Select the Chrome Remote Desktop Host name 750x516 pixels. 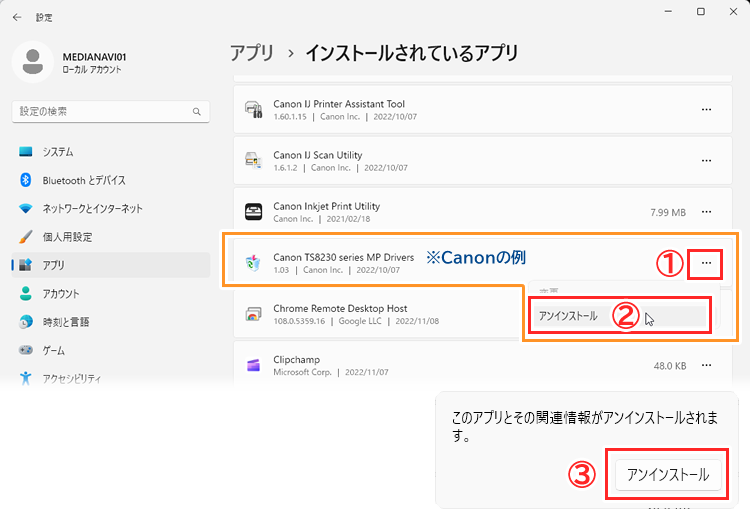pyautogui.click(x=341, y=308)
